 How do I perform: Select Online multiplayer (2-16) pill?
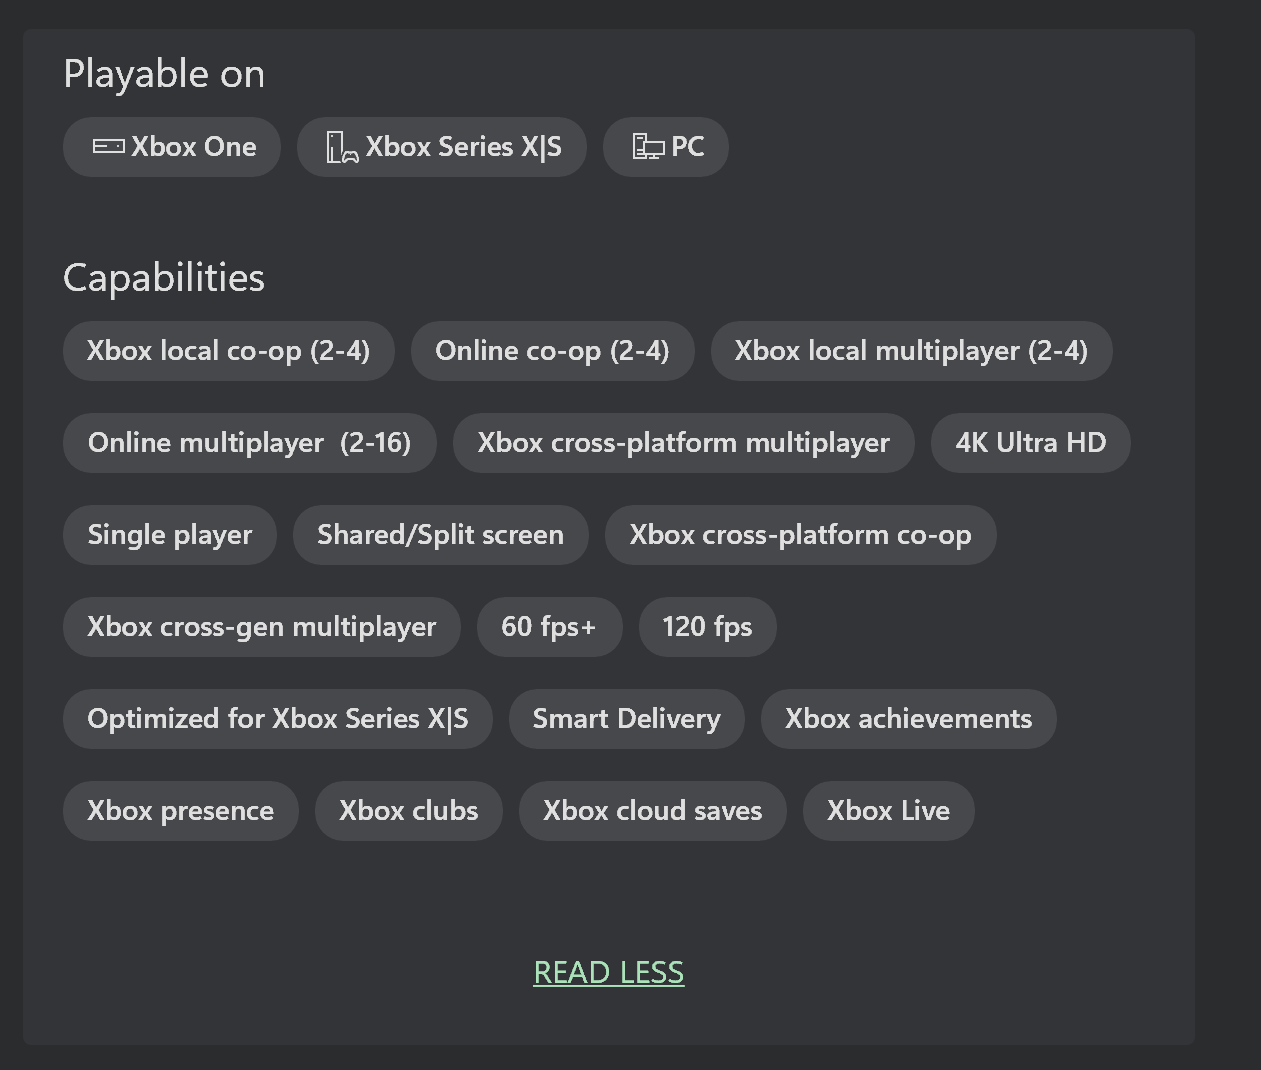tap(249, 443)
